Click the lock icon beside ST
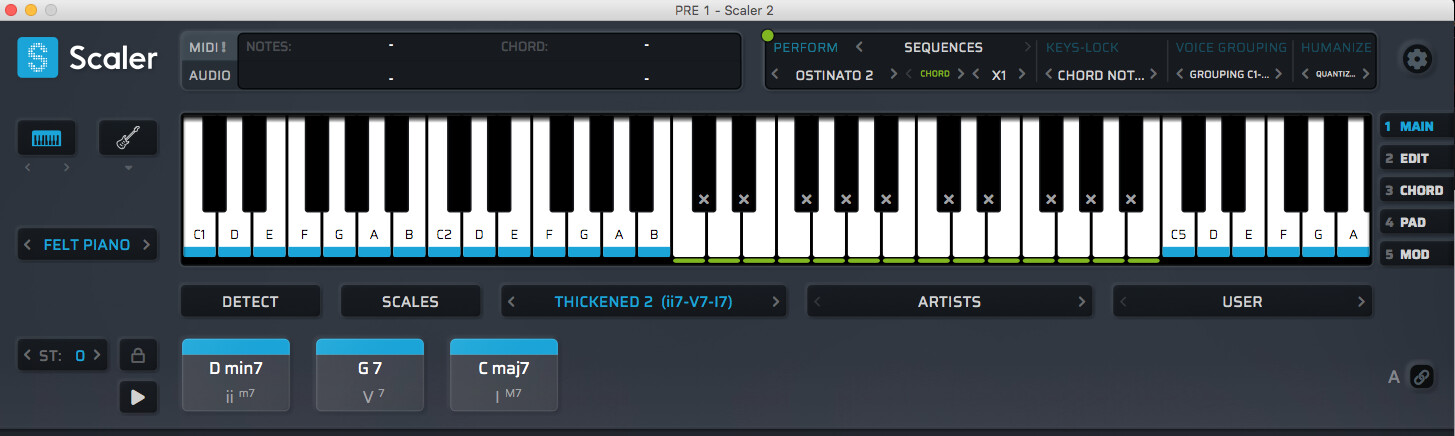The image size is (1455, 436). click(138, 355)
